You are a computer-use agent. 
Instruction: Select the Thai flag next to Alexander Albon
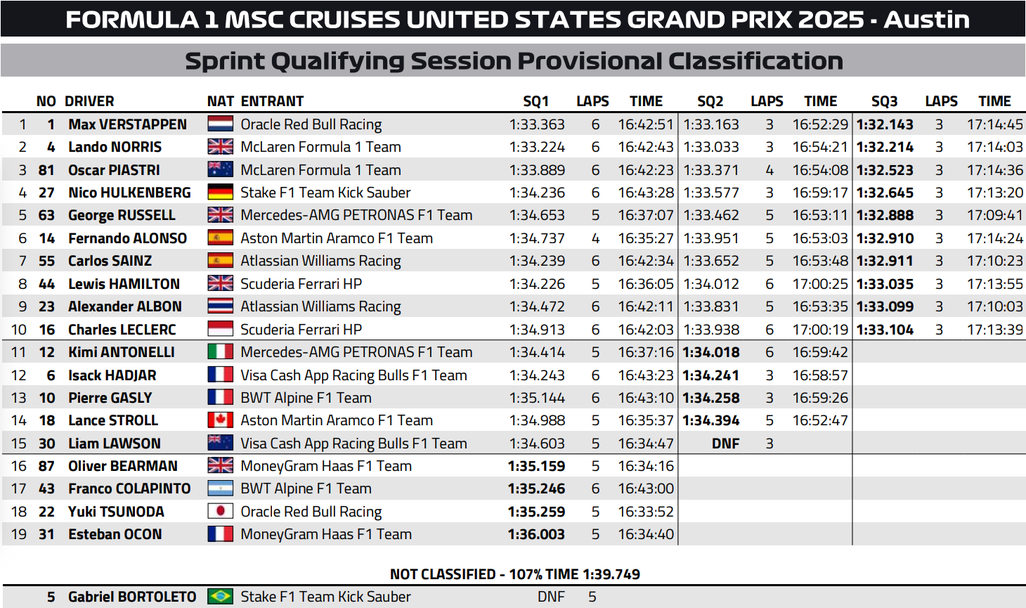point(220,307)
